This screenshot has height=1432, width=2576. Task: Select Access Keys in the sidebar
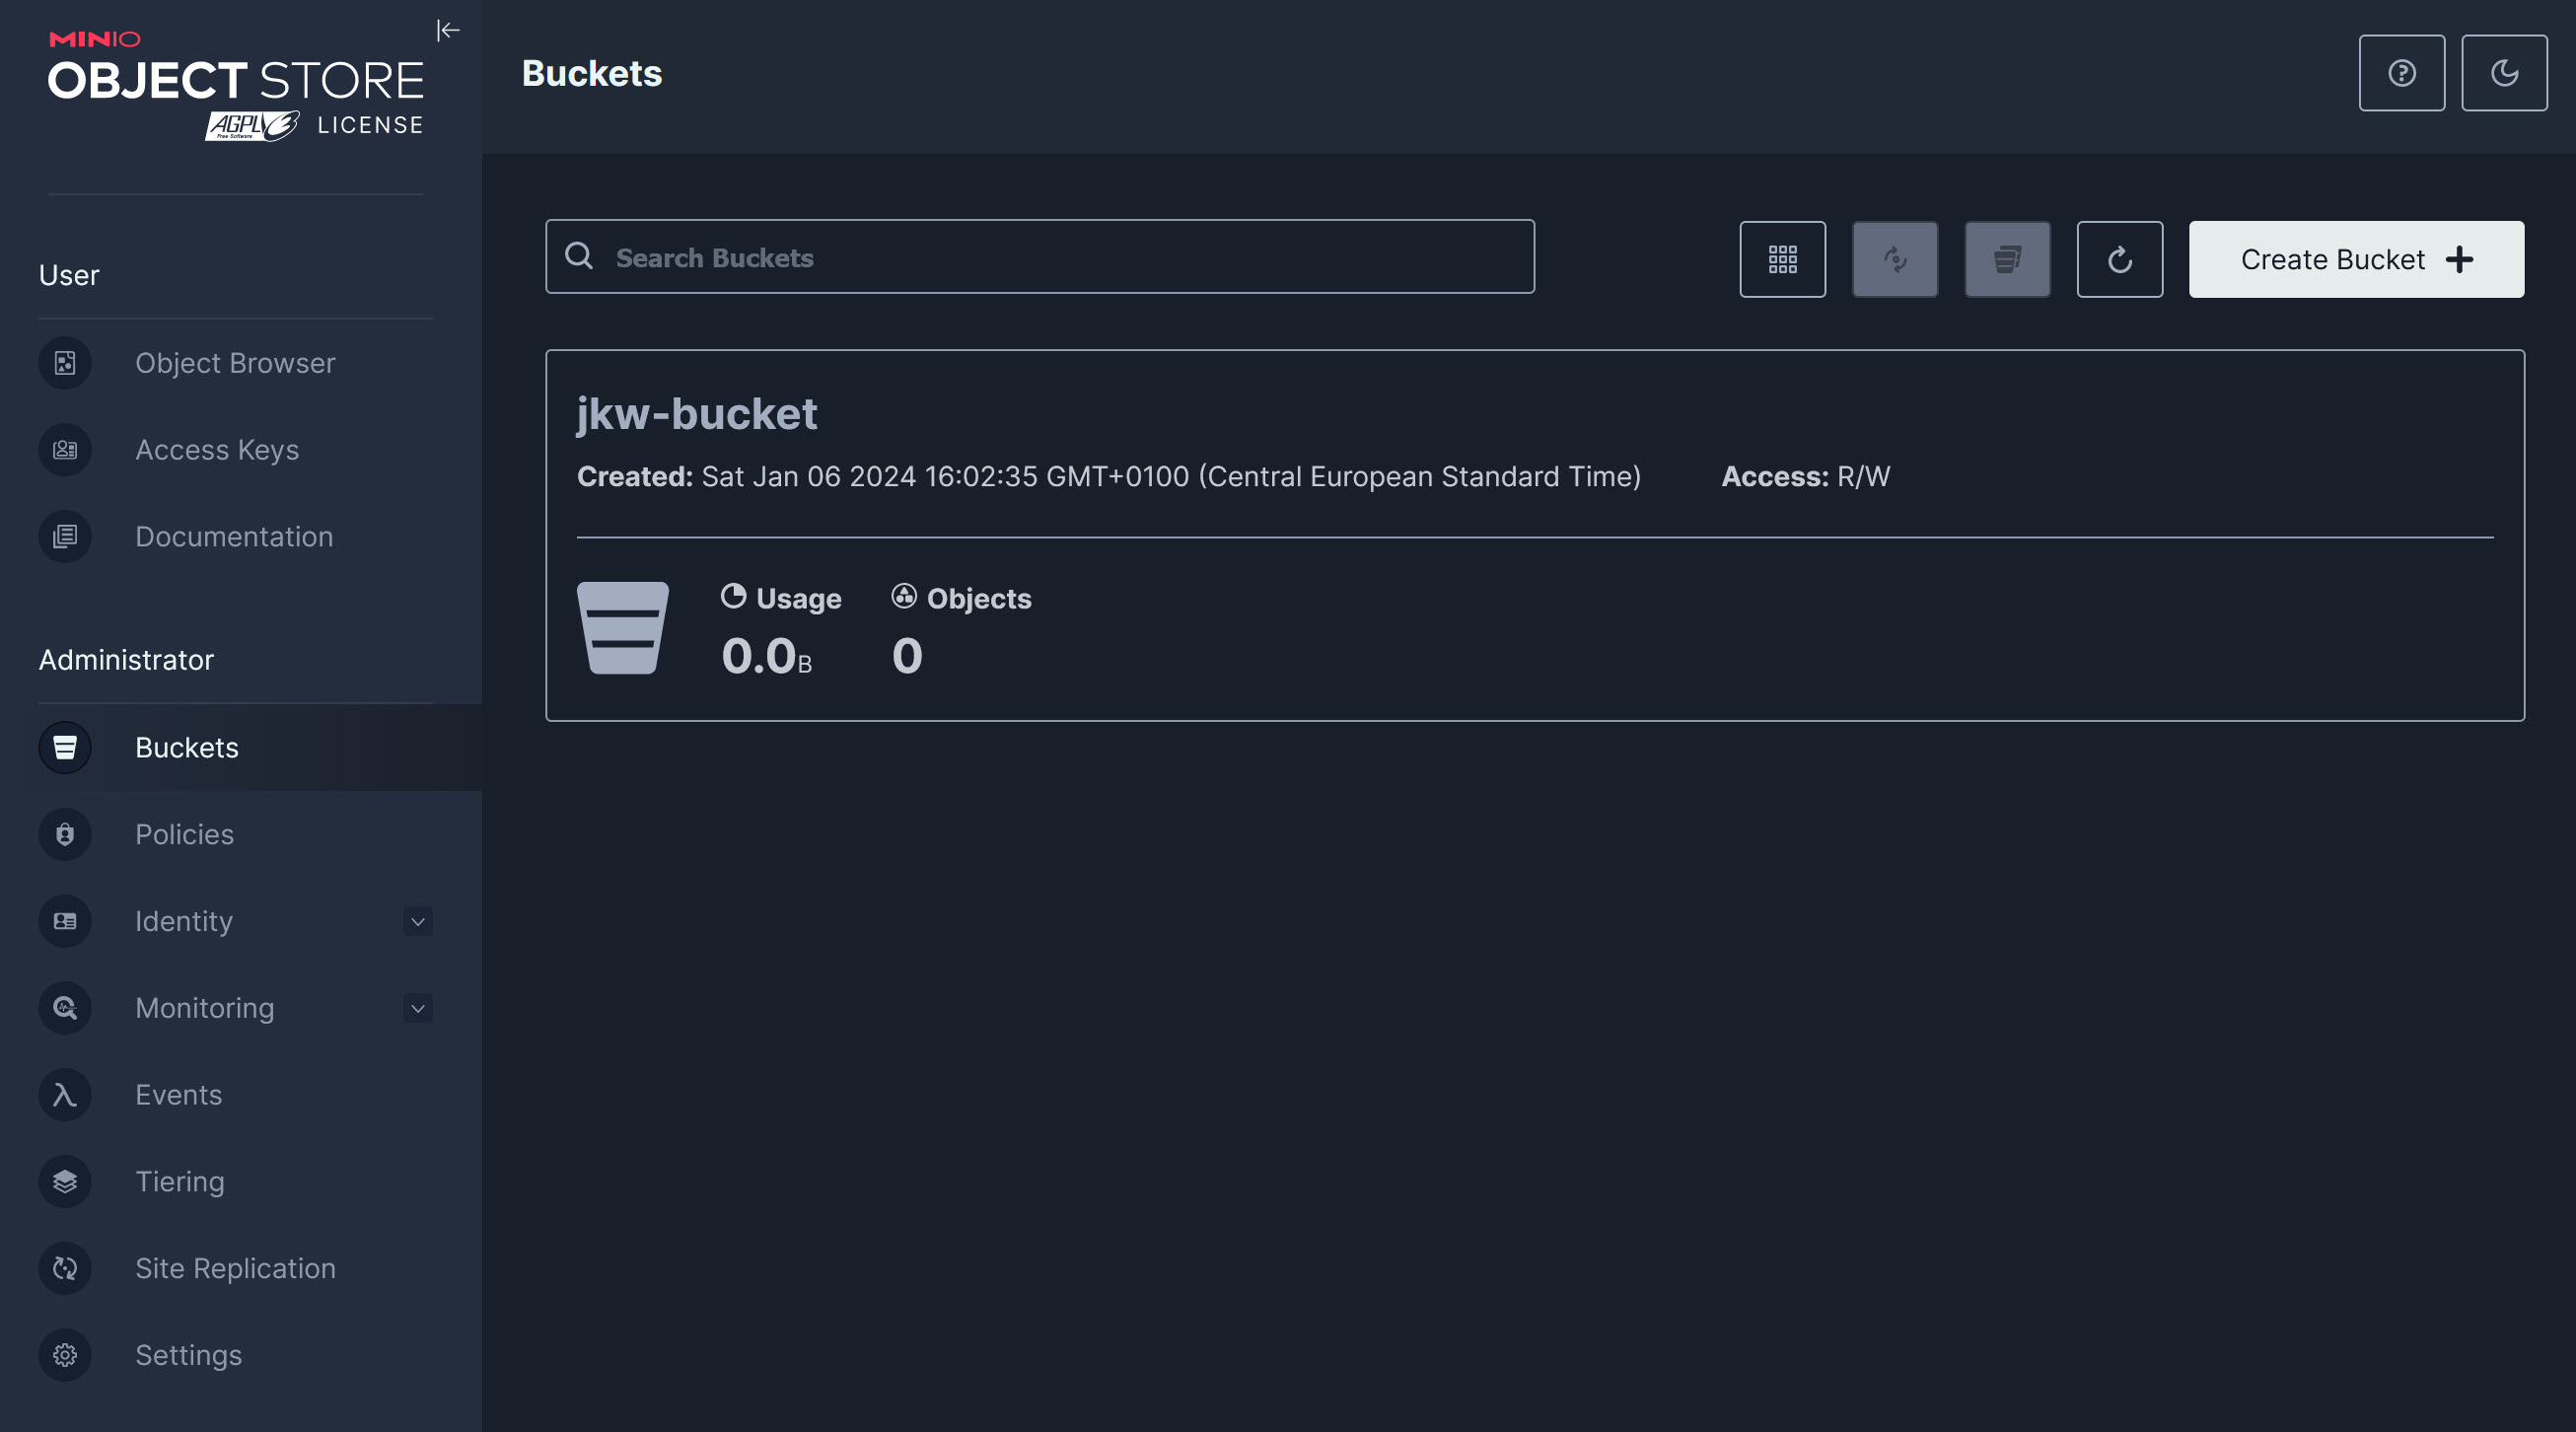pyautogui.click(x=216, y=450)
